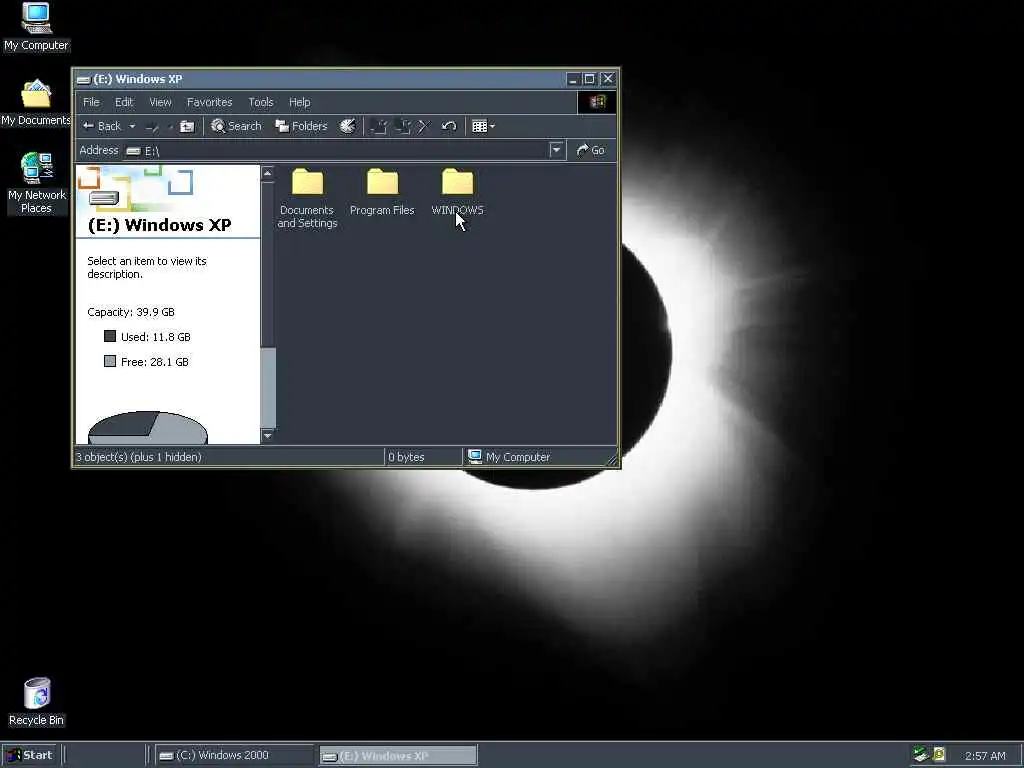Click the drive icon in title bar
This screenshot has height=768, width=1024.
pyautogui.click(x=84, y=80)
